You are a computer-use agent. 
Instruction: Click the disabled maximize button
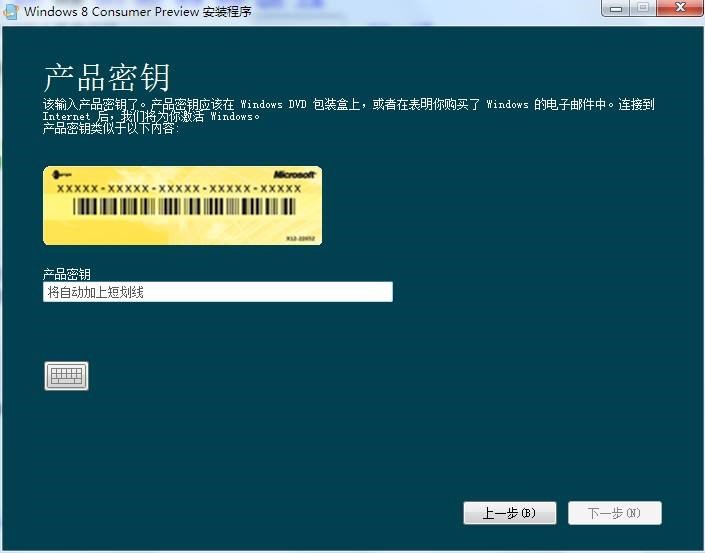[x=643, y=8]
